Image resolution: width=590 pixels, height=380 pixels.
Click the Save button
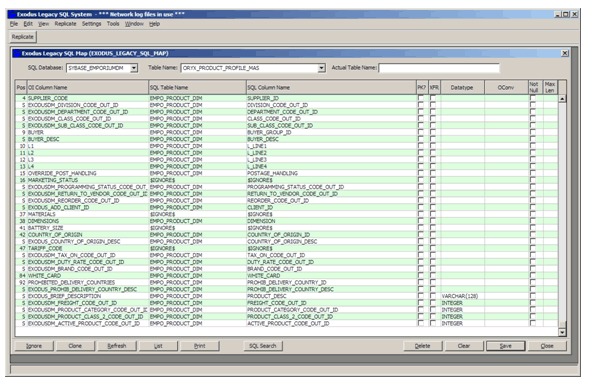click(505, 346)
